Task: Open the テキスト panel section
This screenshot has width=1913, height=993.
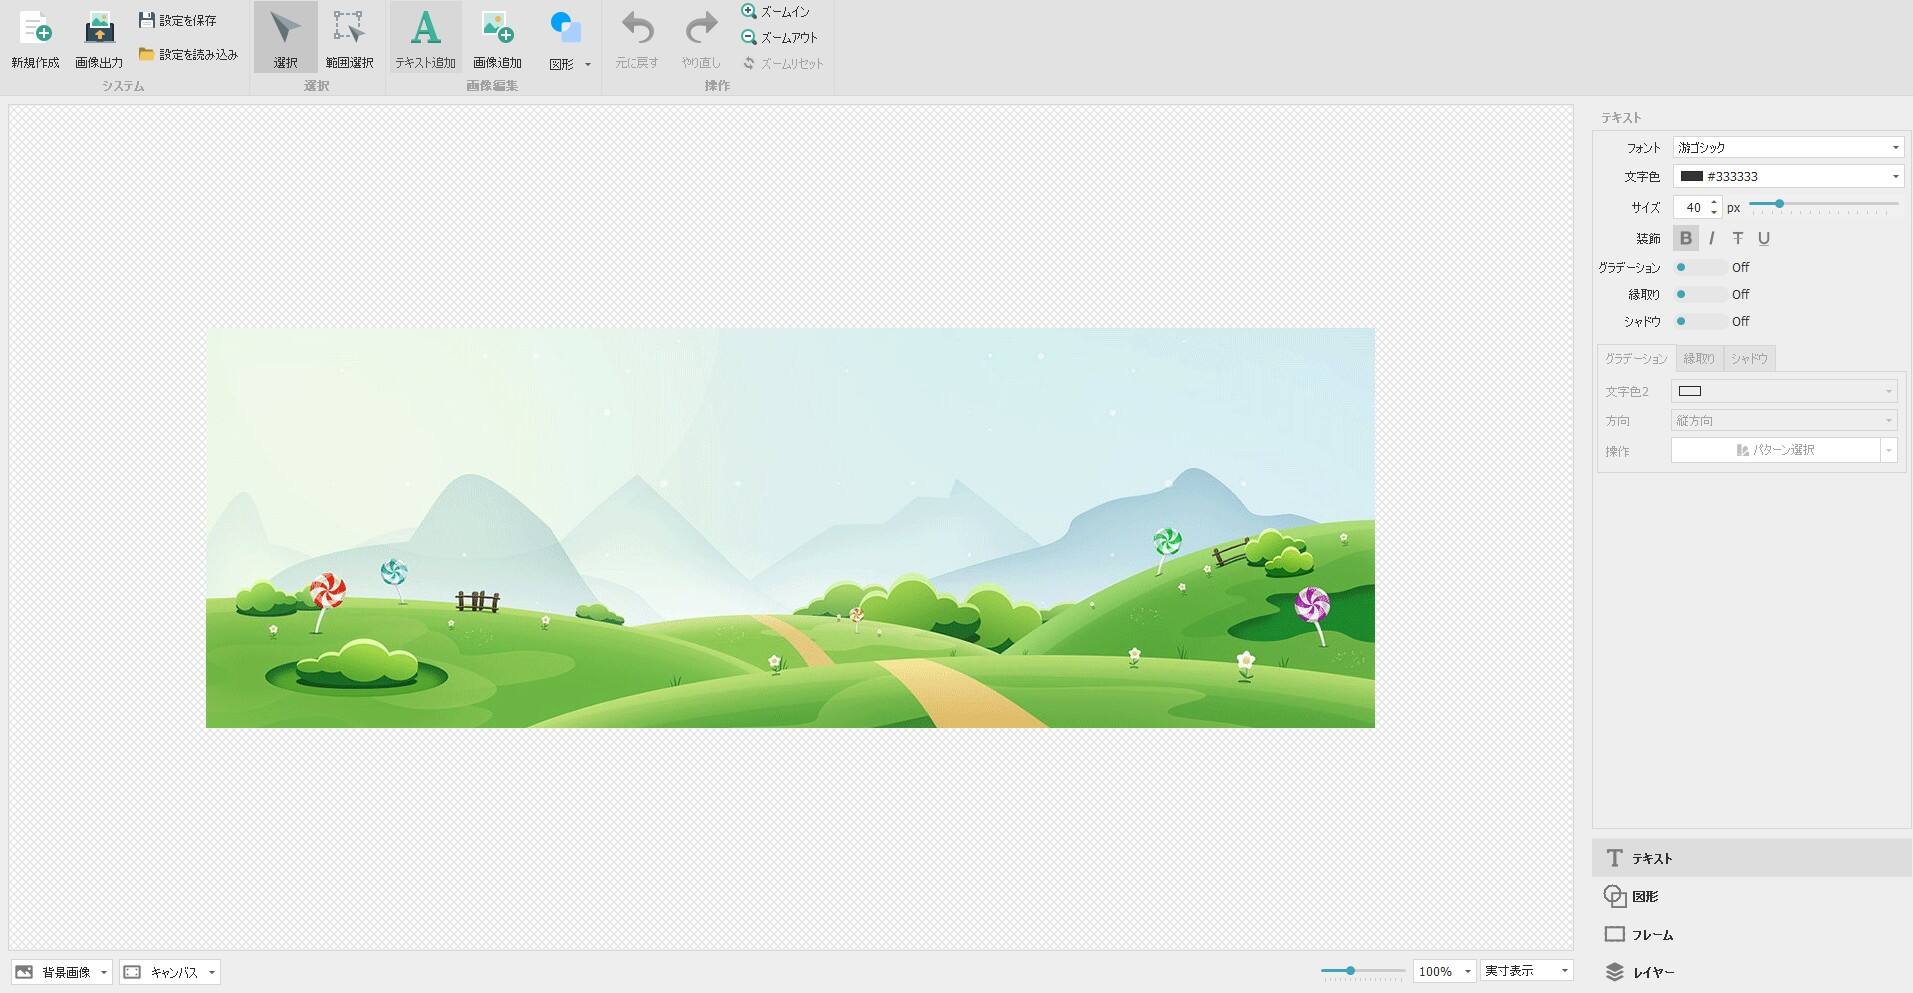Action: [x=1752, y=858]
